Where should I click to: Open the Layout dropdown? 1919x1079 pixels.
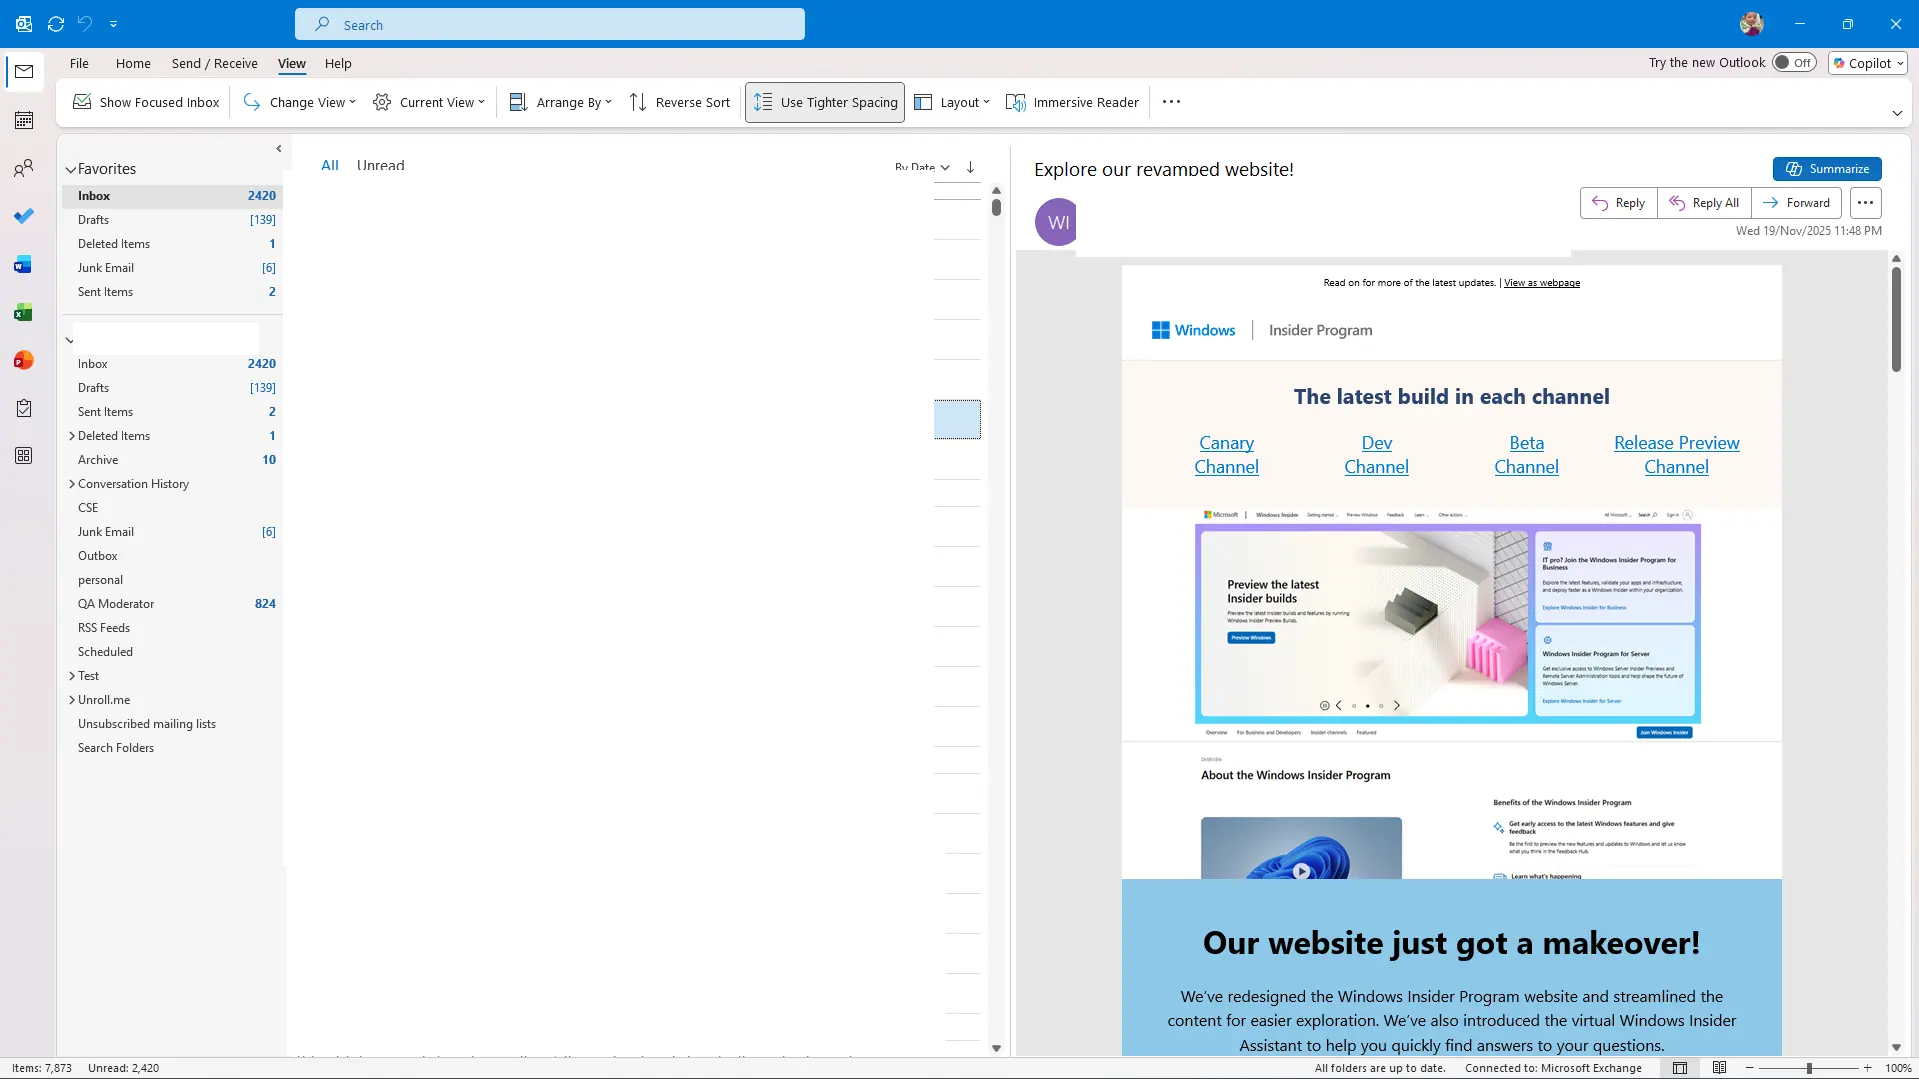pos(952,102)
